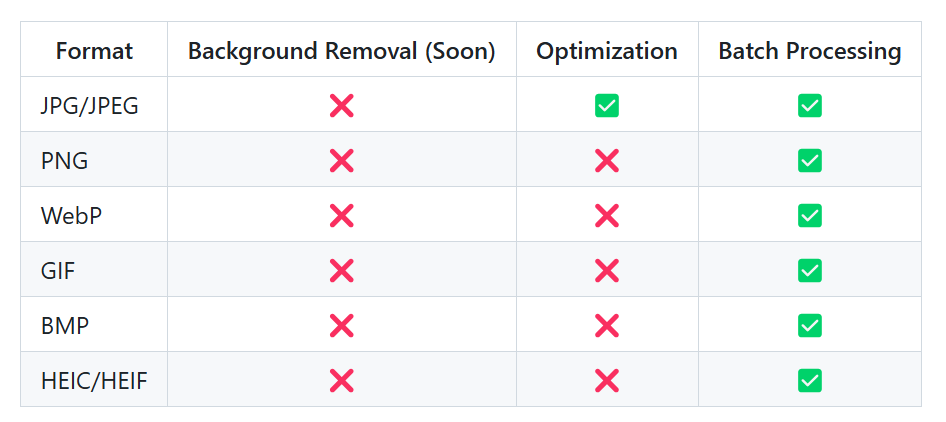Click the PNG Batch Processing checkmark
The width and height of the screenshot is (946, 422).
tap(809, 160)
